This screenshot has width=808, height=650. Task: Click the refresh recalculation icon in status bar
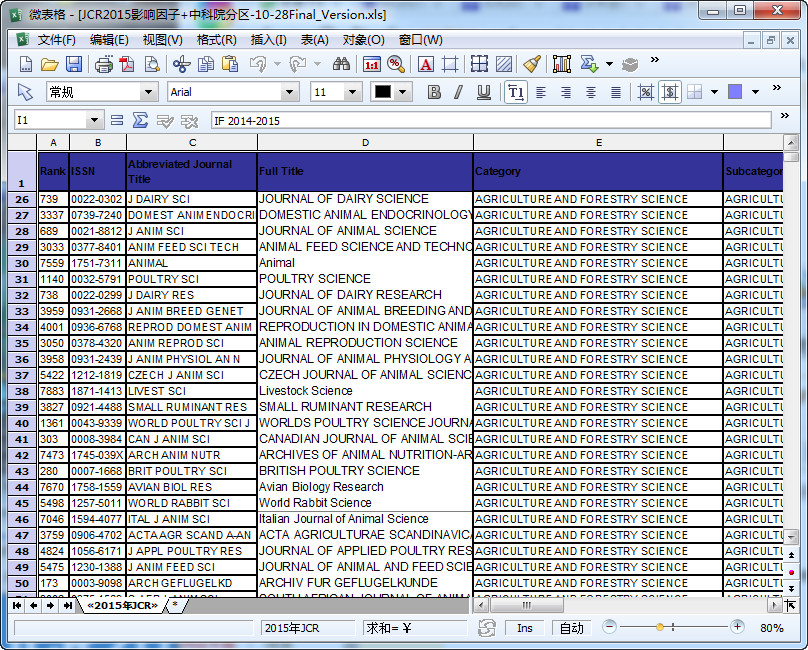[x=486, y=628]
